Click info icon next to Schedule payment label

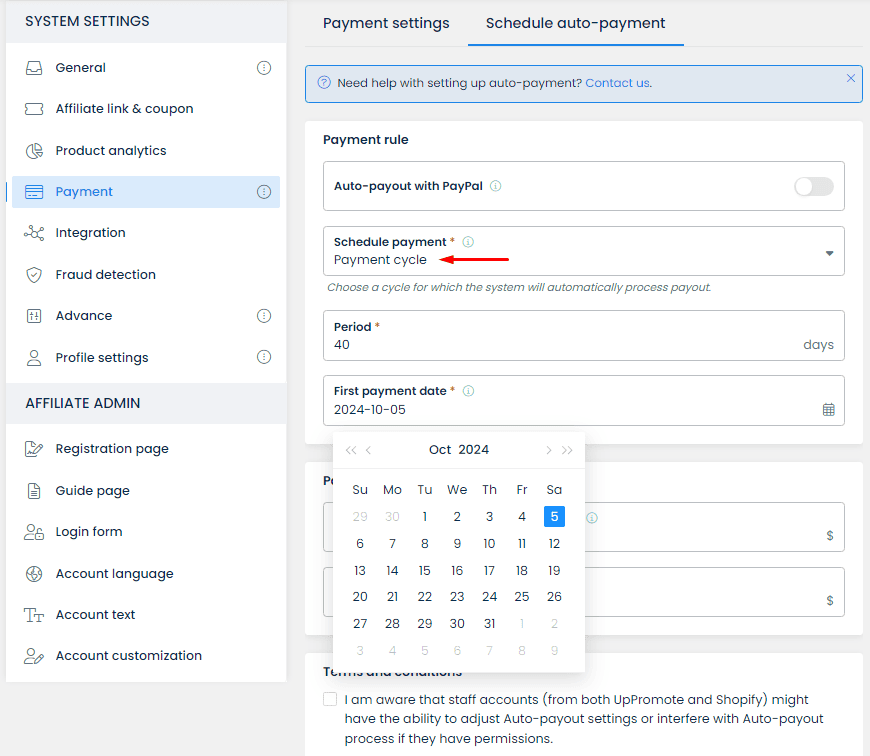click(468, 242)
